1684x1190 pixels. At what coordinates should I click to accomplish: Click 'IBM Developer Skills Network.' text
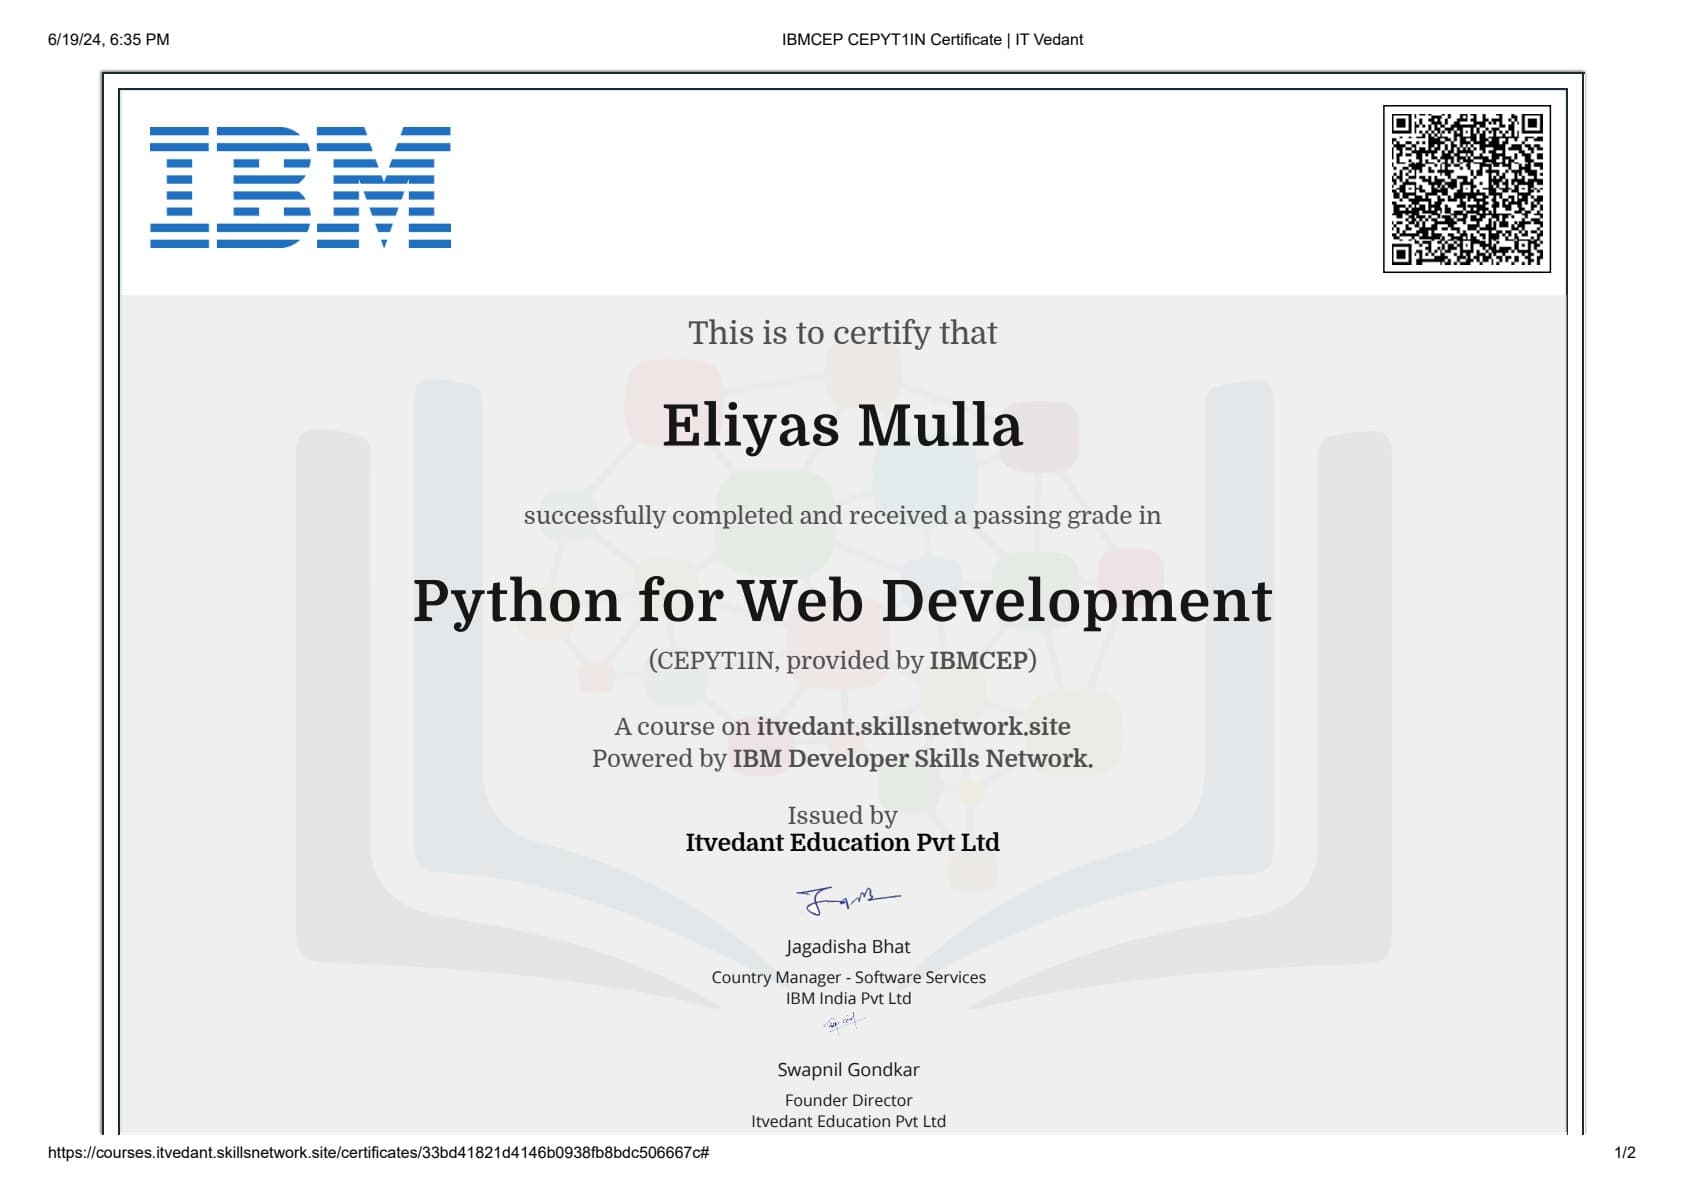tap(912, 758)
